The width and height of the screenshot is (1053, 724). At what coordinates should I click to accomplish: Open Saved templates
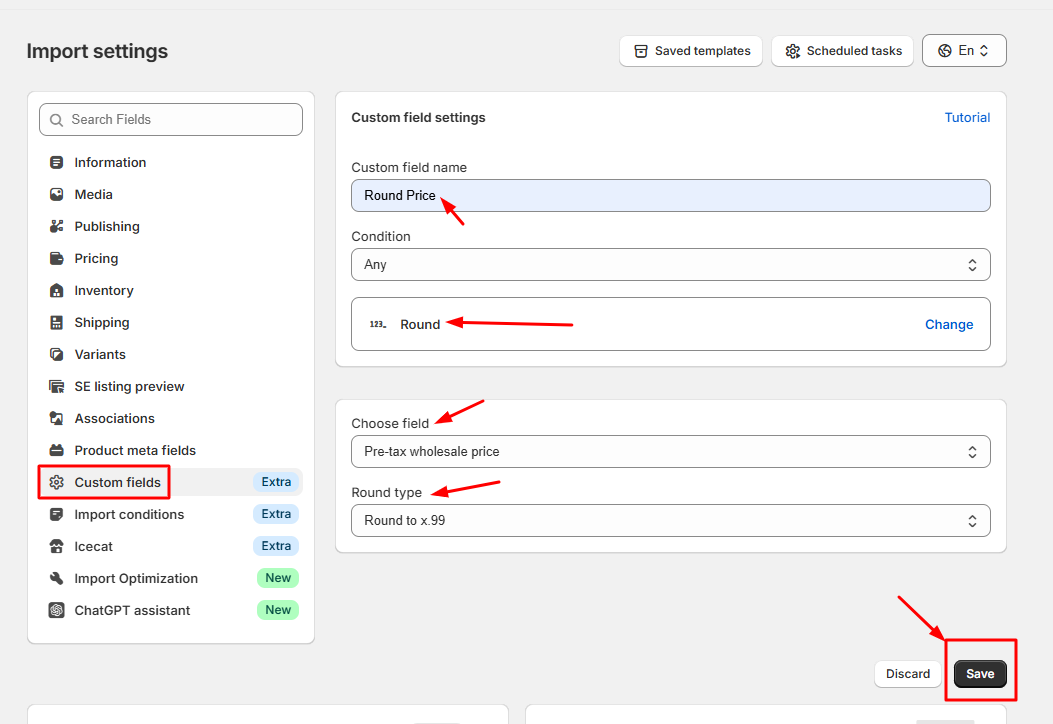point(690,51)
